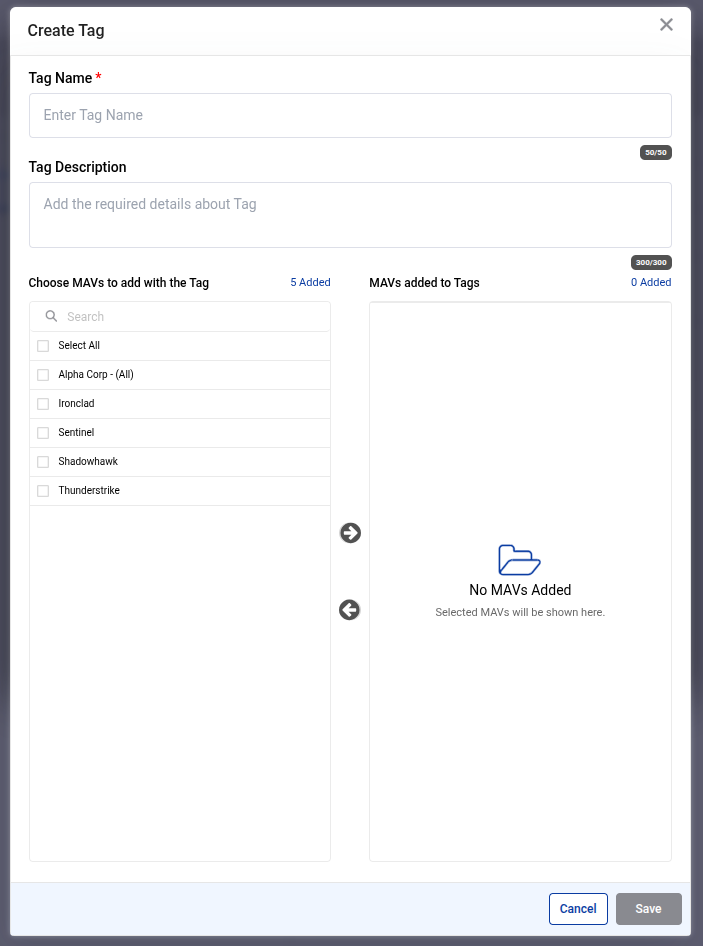The height and width of the screenshot is (946, 703).
Task: Enable the Ironclad checkbox
Action: [x=43, y=404]
